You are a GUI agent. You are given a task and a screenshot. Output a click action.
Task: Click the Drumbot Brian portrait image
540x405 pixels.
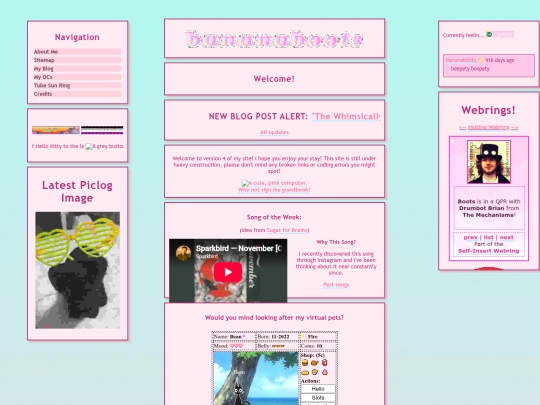pos(489,162)
